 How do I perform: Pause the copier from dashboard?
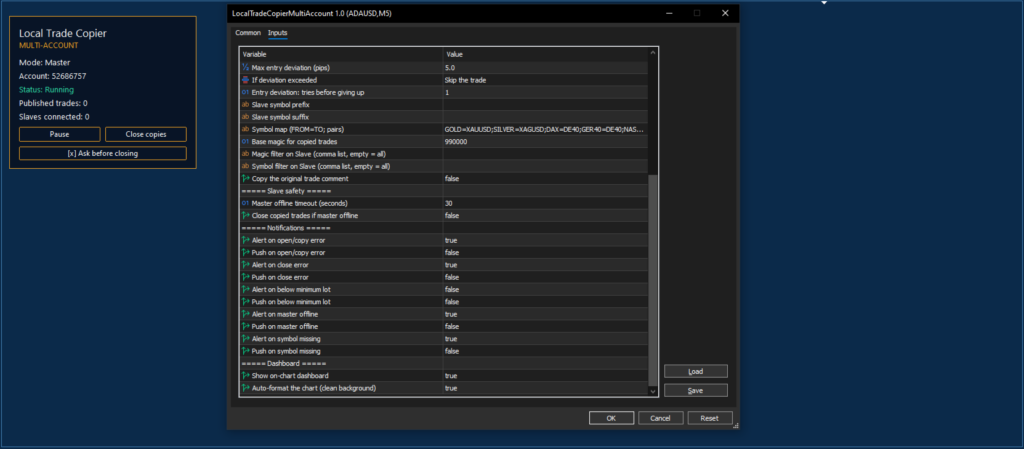point(59,134)
